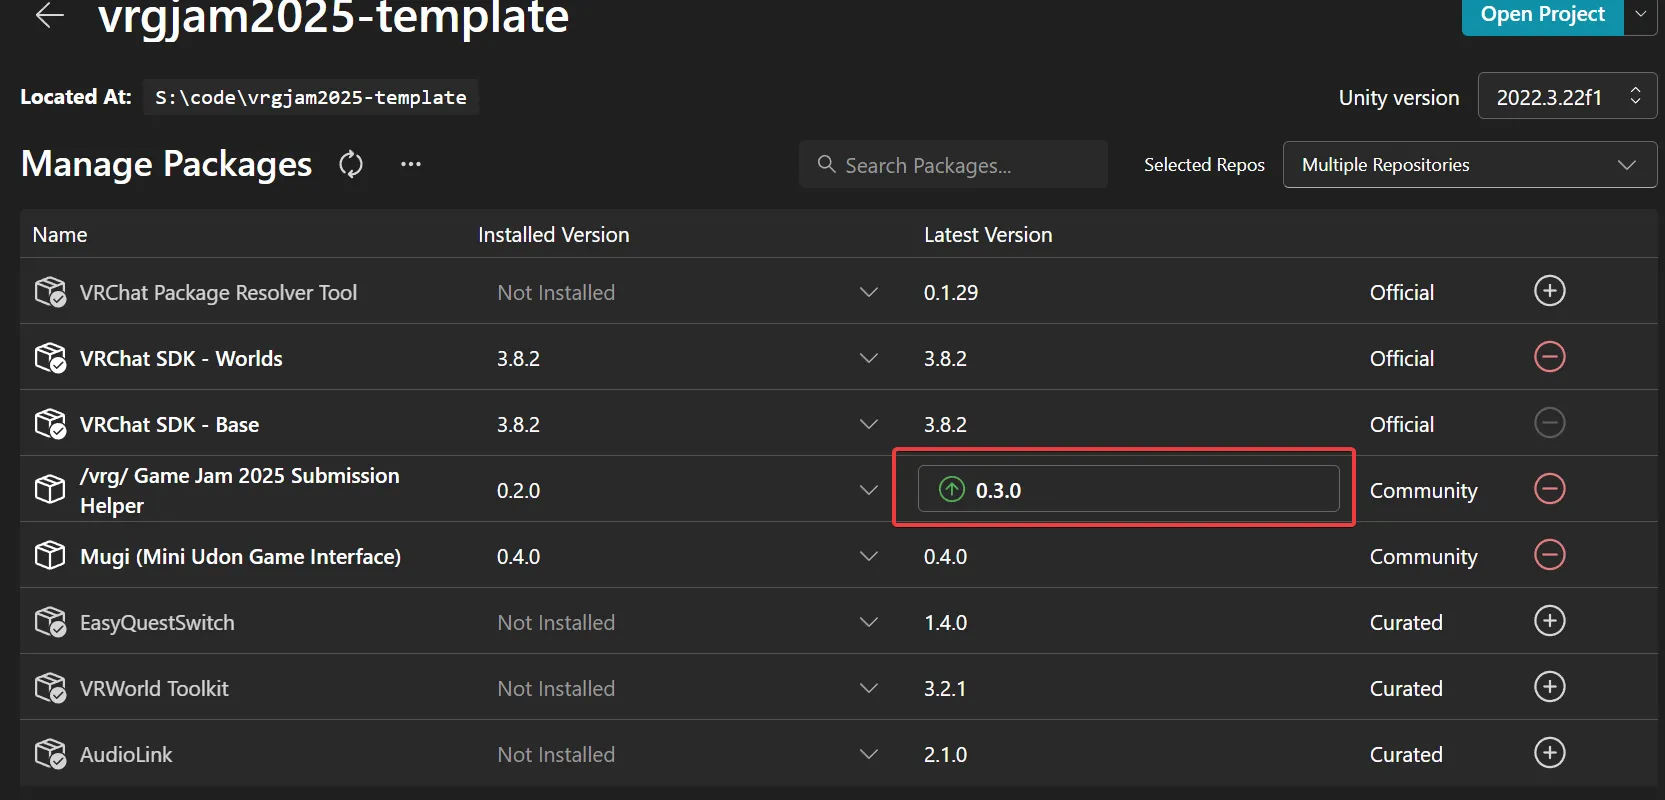1665x800 pixels.
Task: Click latest version 2.1.0 for AudioLink
Action: tap(945, 754)
